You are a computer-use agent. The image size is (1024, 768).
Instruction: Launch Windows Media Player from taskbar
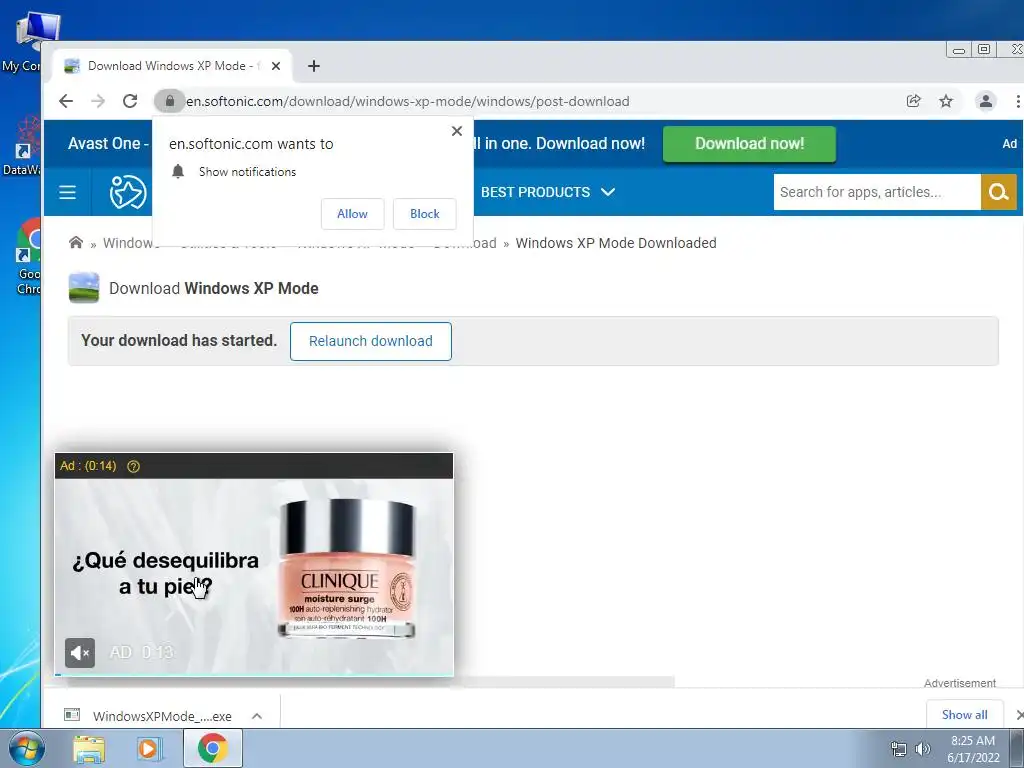148,749
